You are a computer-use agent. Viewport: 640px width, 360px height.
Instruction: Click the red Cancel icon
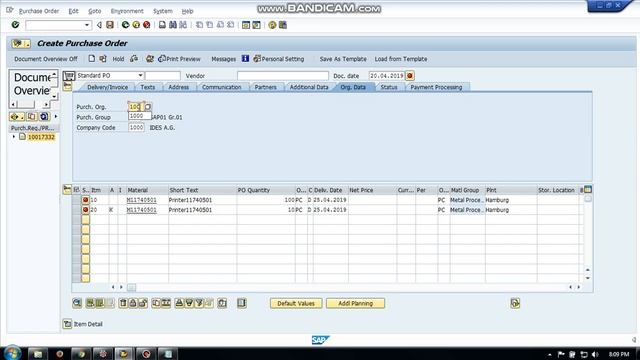coord(147,25)
